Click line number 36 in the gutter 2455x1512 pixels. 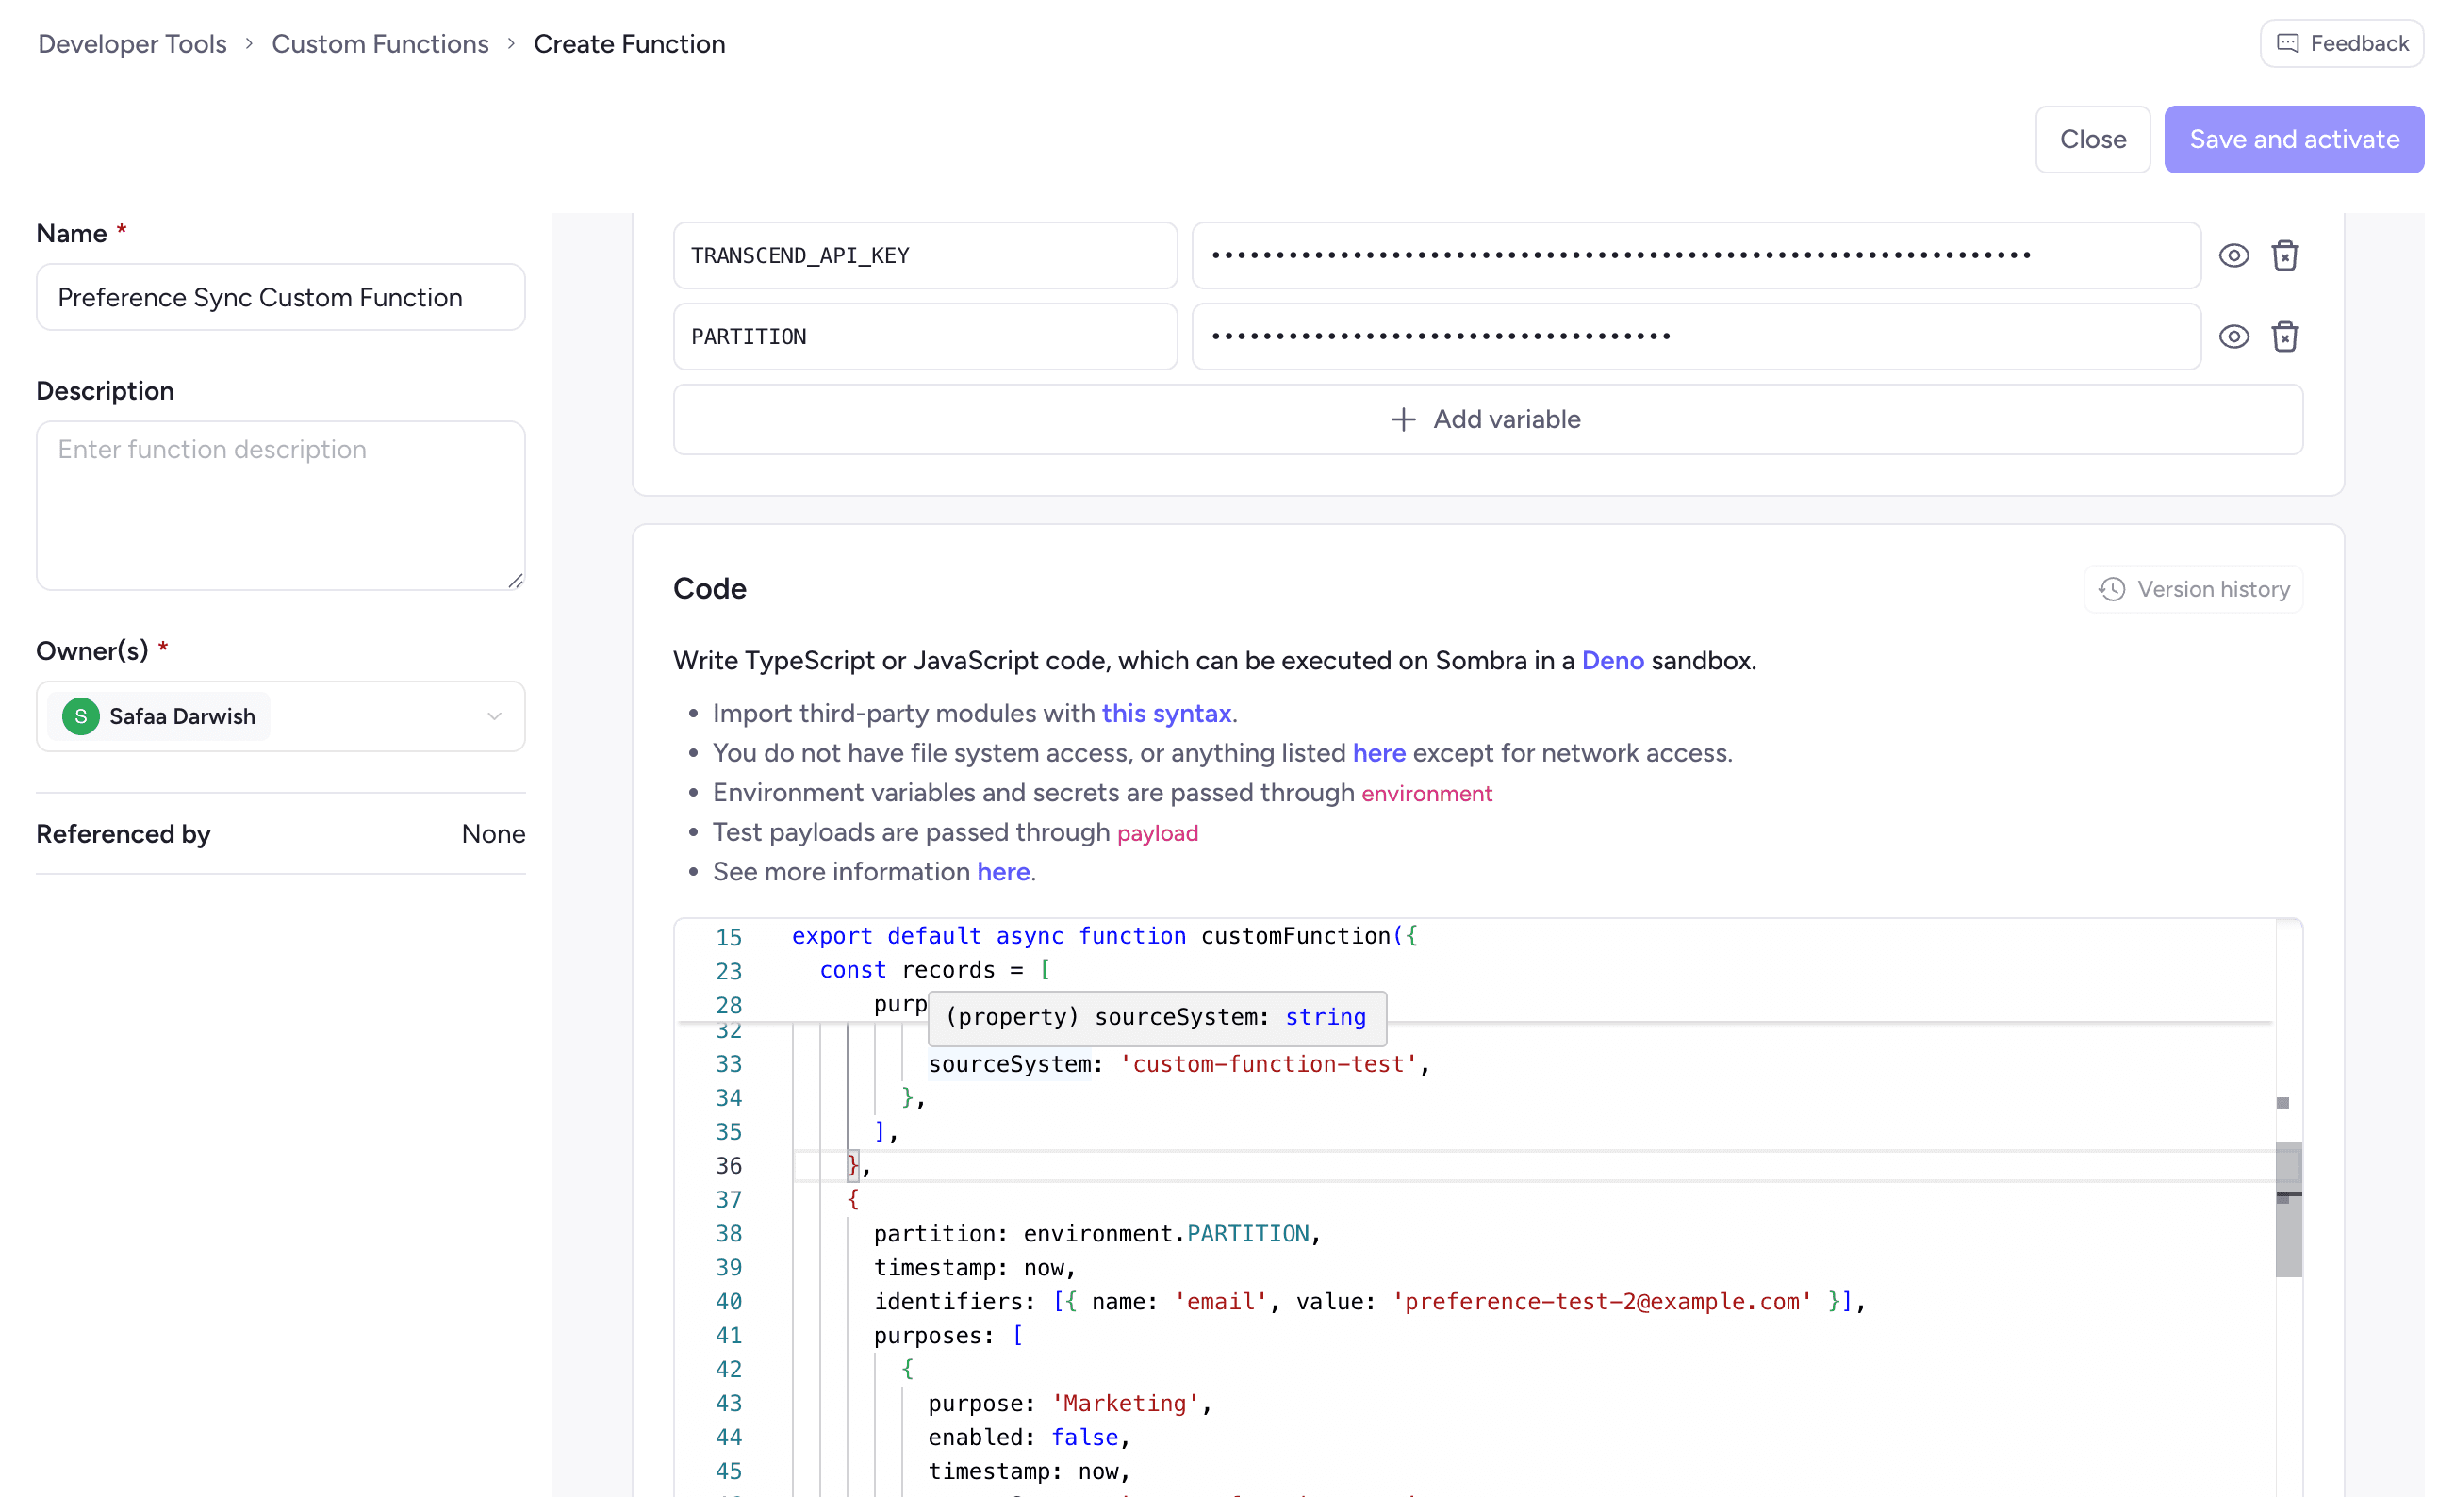tap(729, 1165)
